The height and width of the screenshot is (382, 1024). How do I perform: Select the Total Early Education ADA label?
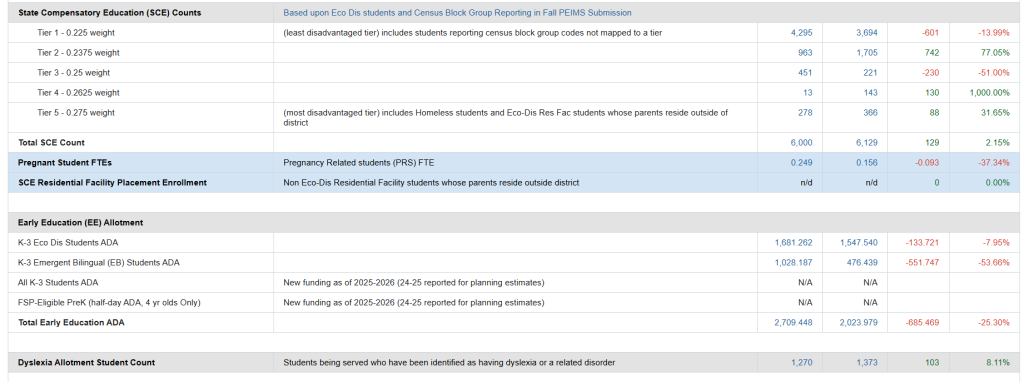click(71, 323)
